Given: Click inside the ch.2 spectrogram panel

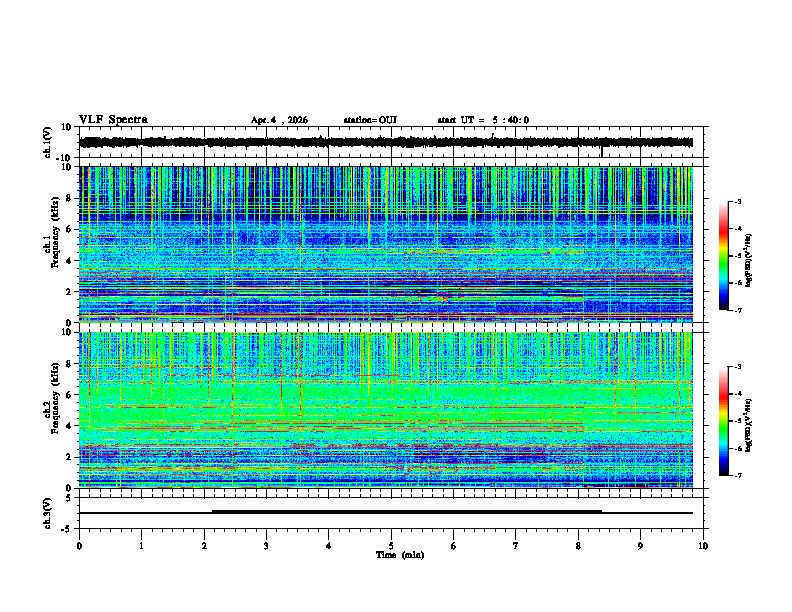Looking at the screenshot, I should 386,410.
